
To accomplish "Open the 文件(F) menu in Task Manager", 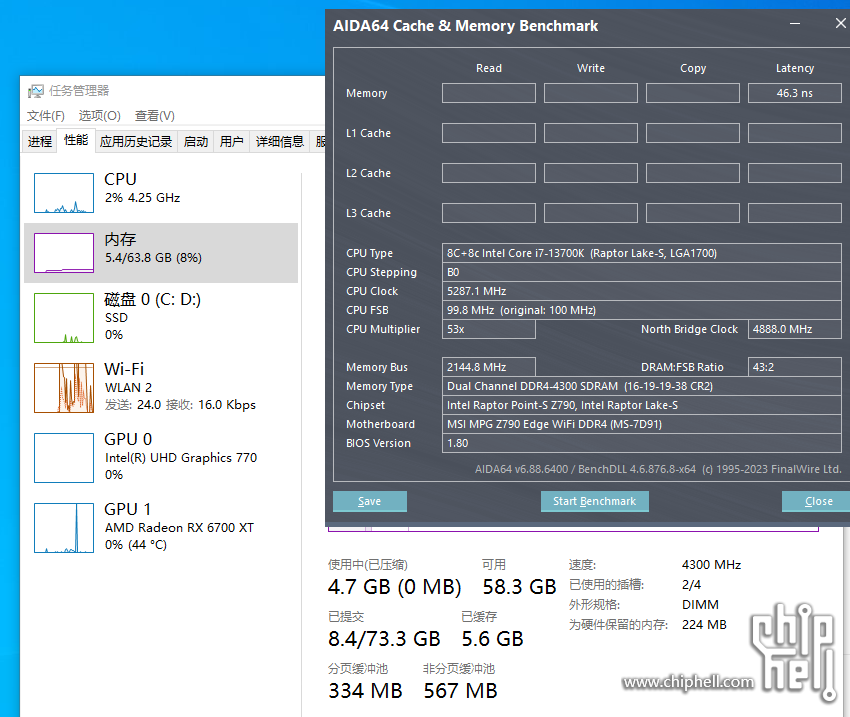I will click(x=46, y=116).
